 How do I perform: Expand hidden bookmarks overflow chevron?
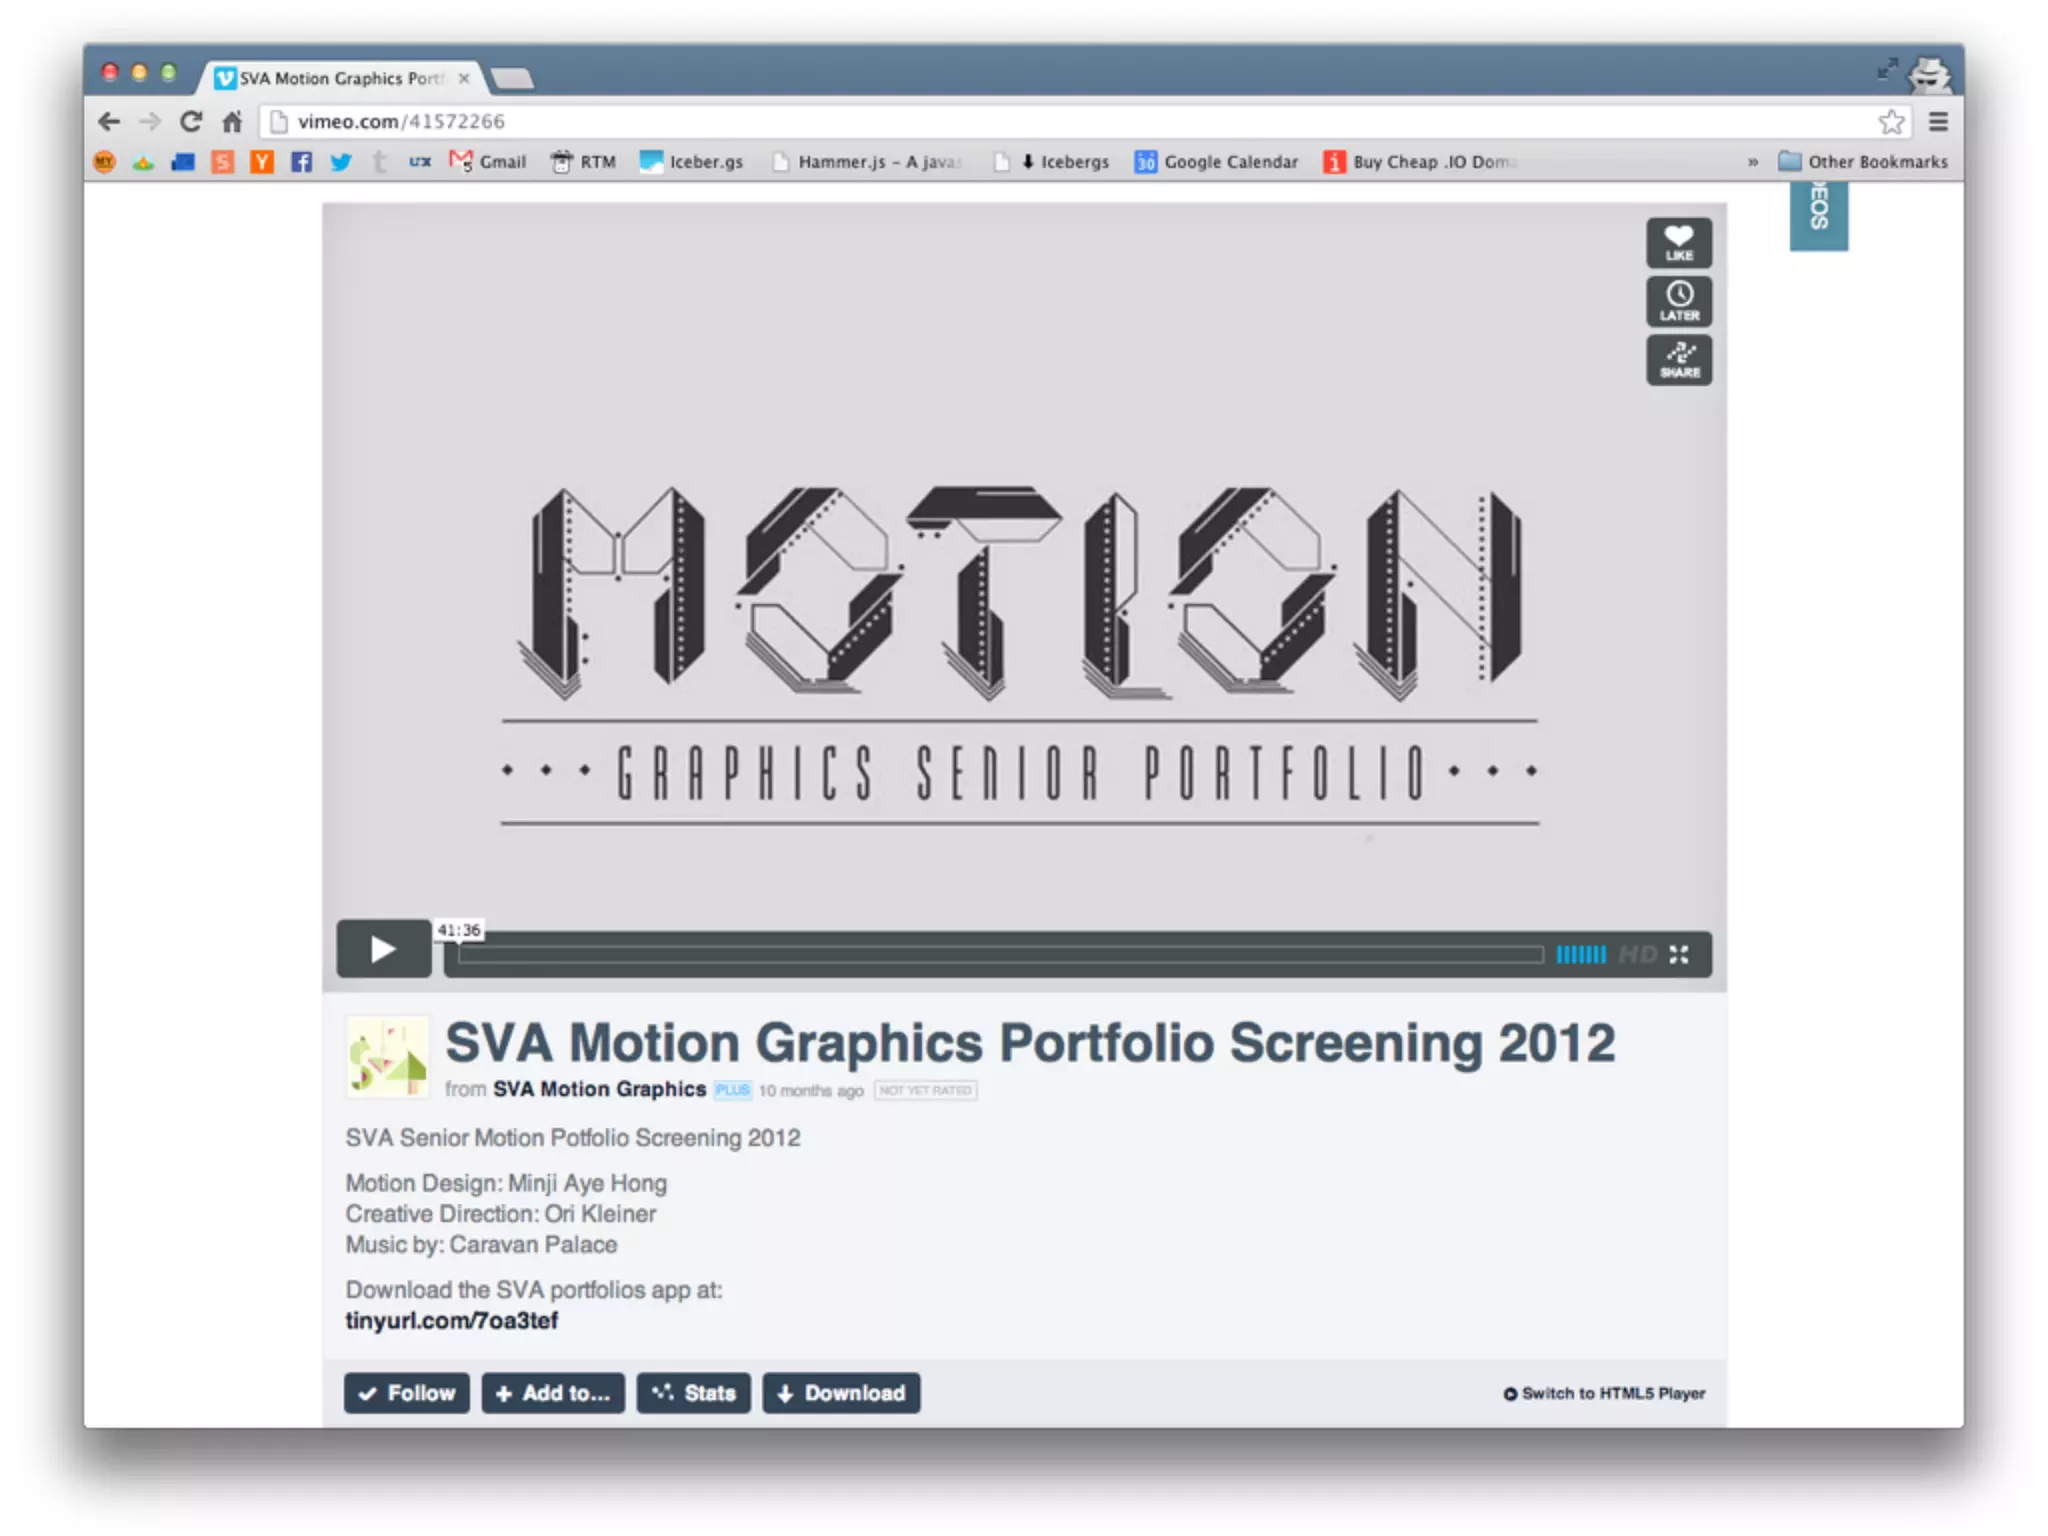point(1752,162)
